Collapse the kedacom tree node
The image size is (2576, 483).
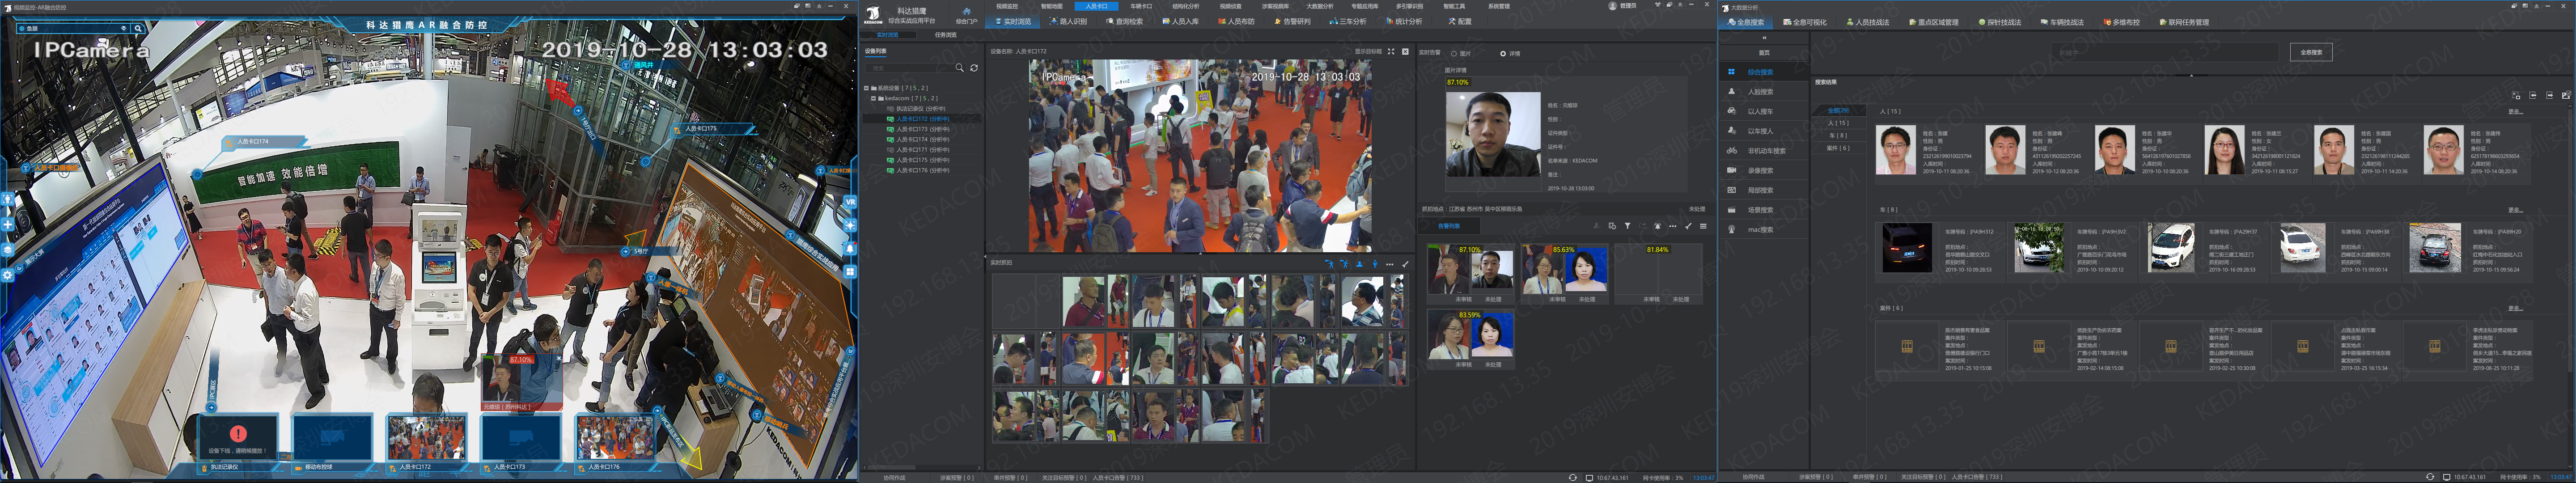(873, 98)
